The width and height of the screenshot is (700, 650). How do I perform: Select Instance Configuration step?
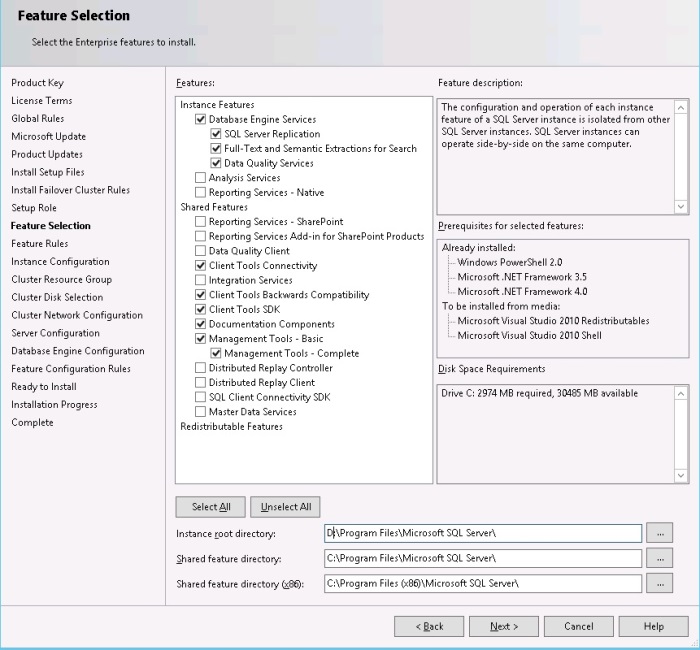(x=60, y=262)
